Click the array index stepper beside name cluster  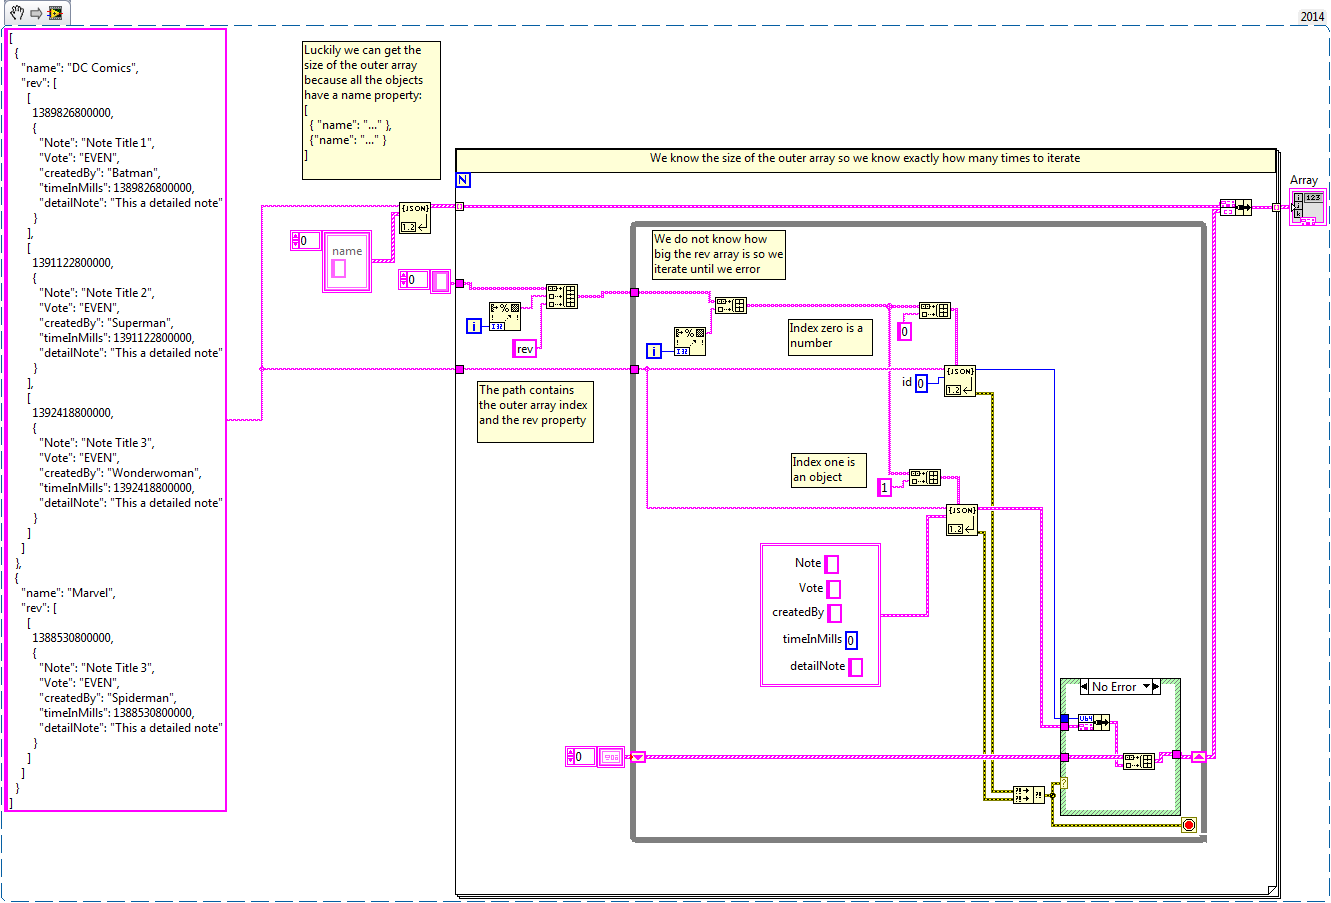pyautogui.click(x=296, y=240)
